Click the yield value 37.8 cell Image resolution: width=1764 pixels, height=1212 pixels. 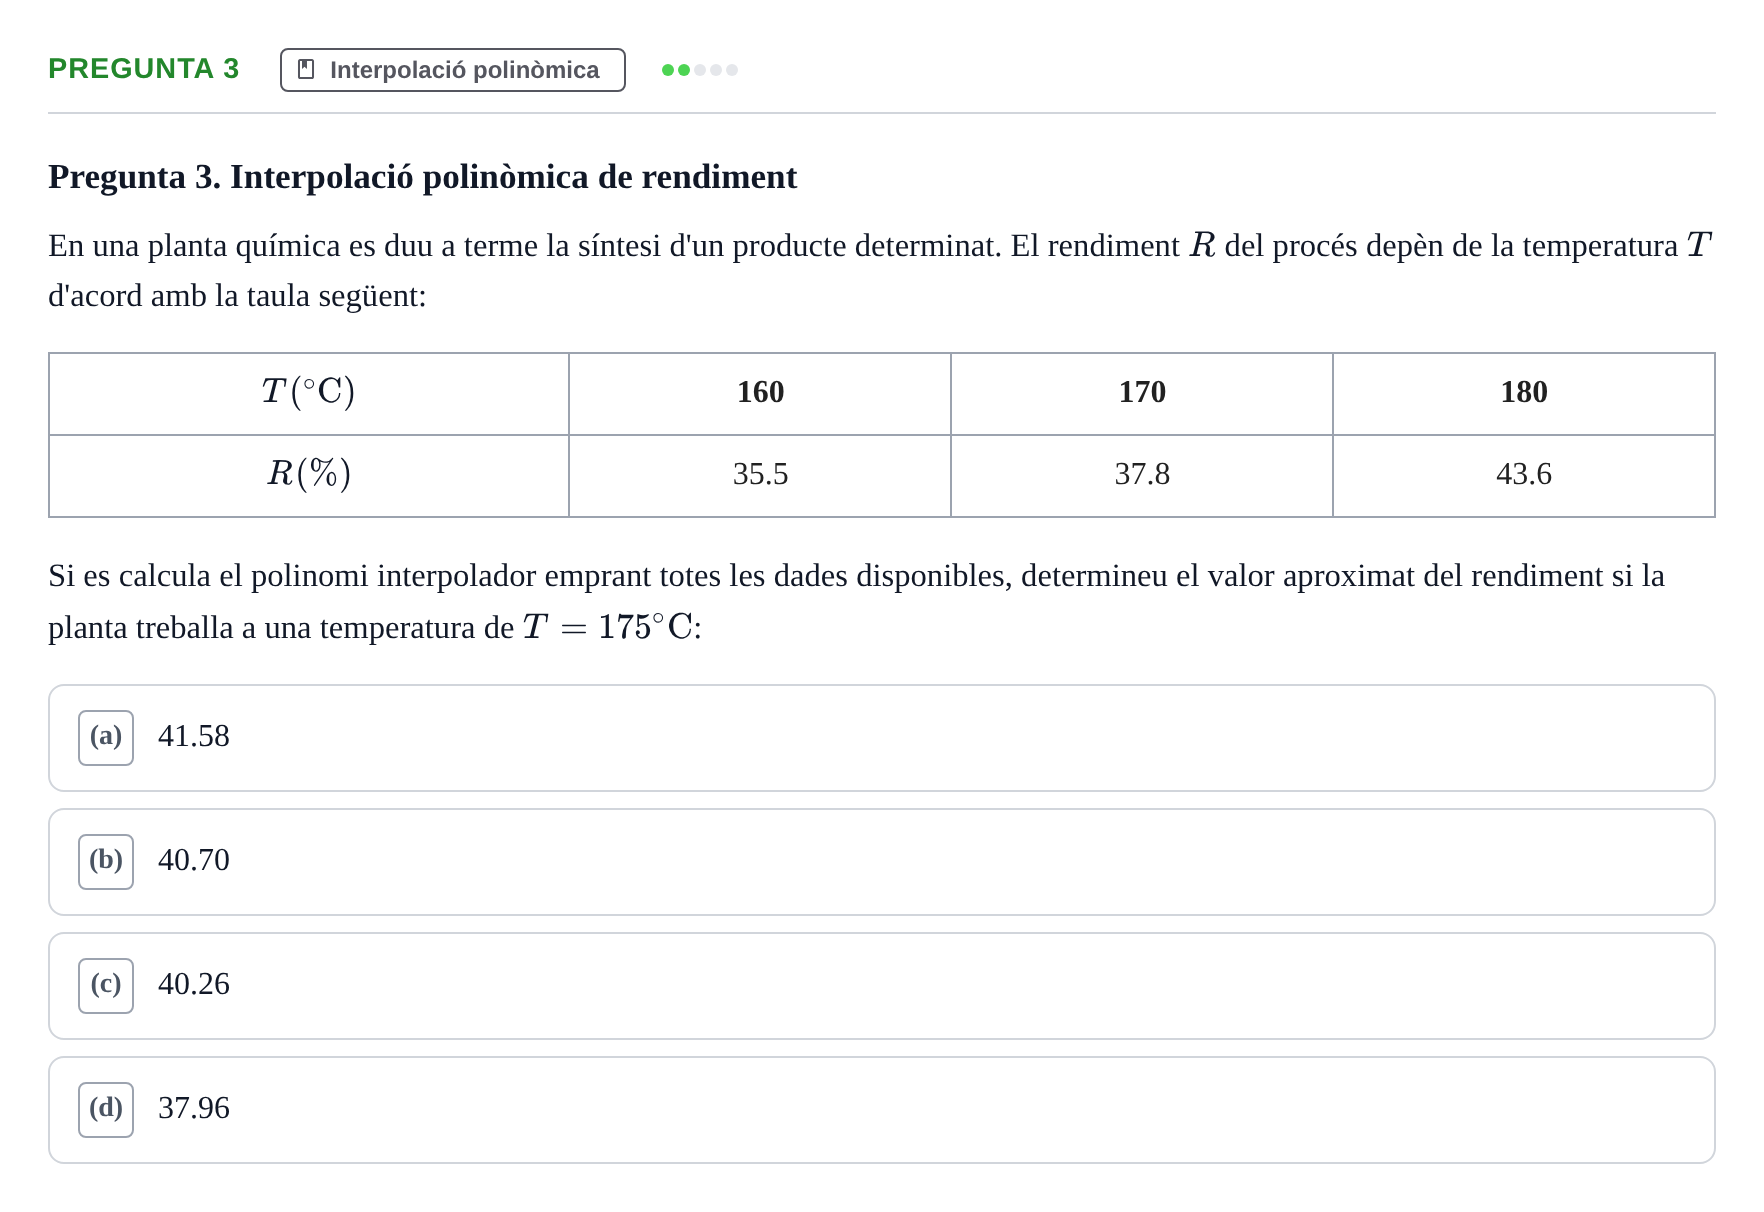[1142, 476]
